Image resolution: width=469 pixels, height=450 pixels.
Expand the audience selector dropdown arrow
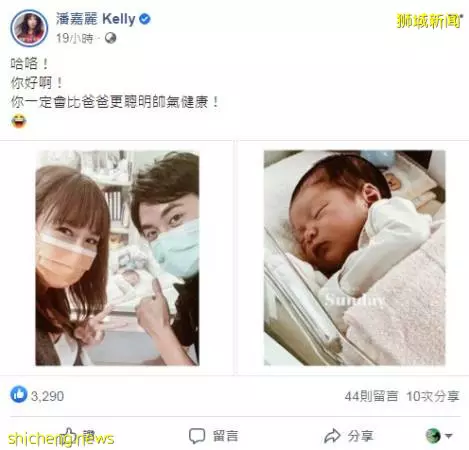click(448, 436)
